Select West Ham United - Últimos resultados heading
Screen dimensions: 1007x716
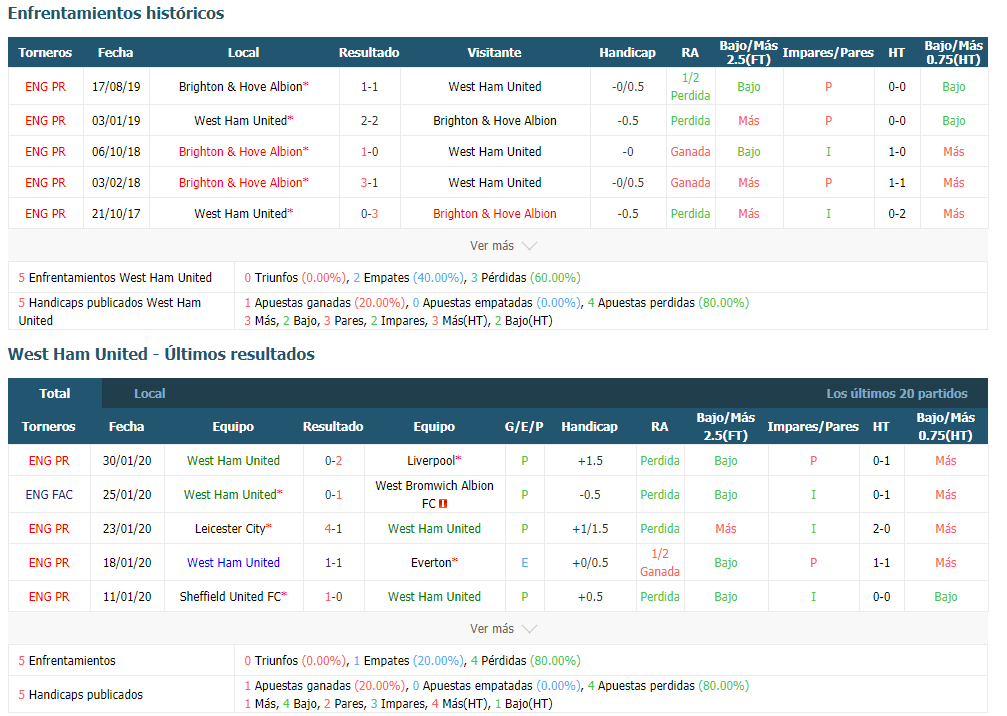(x=161, y=354)
